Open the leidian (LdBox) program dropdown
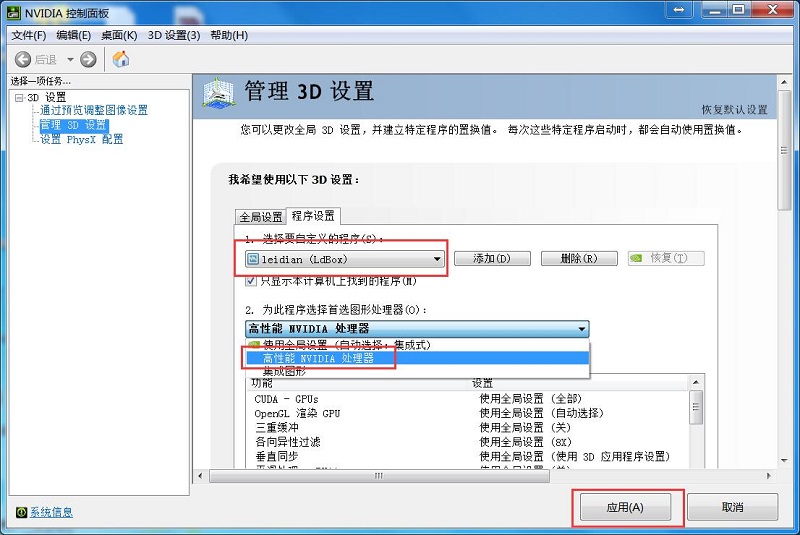 [x=344, y=259]
